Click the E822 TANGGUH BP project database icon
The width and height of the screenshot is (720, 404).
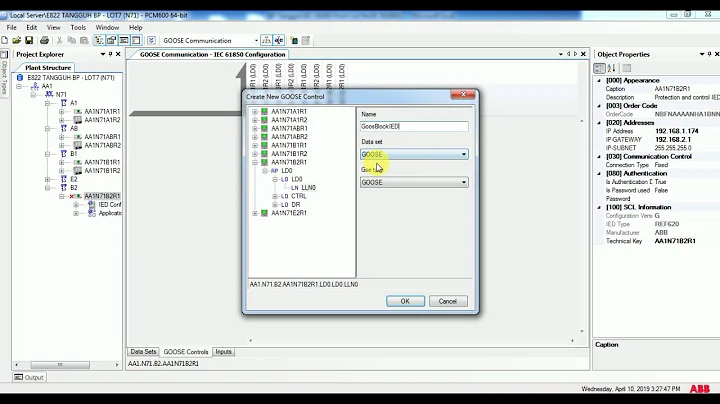tap(20, 78)
